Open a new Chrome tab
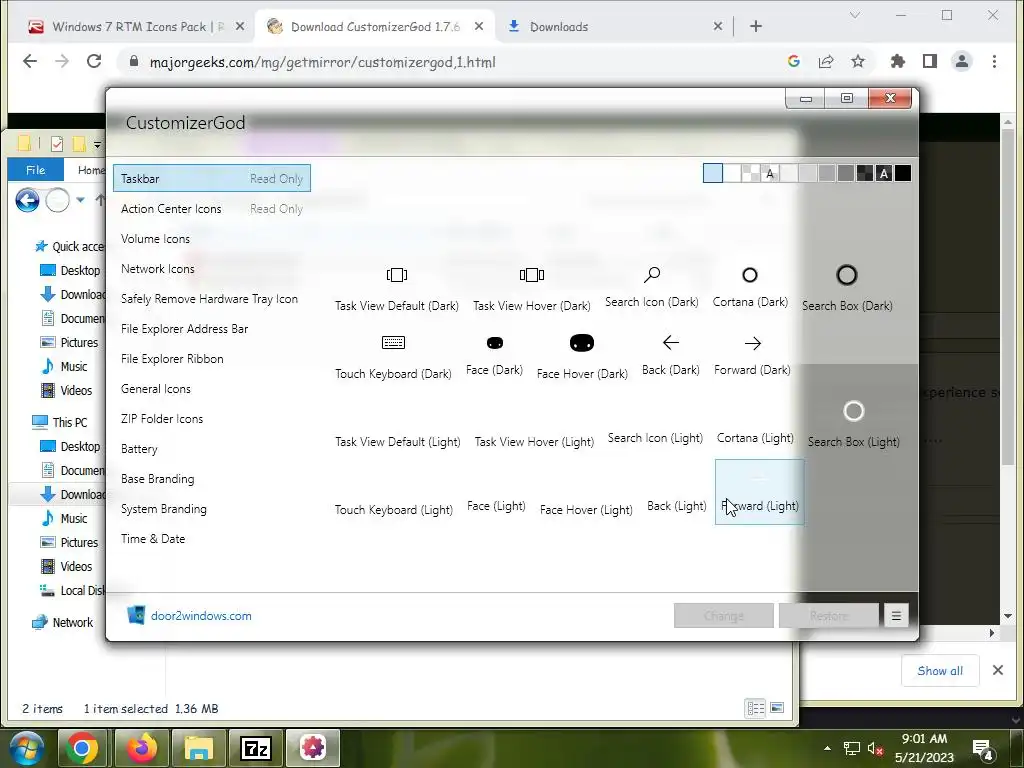The width and height of the screenshot is (1024, 768). (x=756, y=26)
